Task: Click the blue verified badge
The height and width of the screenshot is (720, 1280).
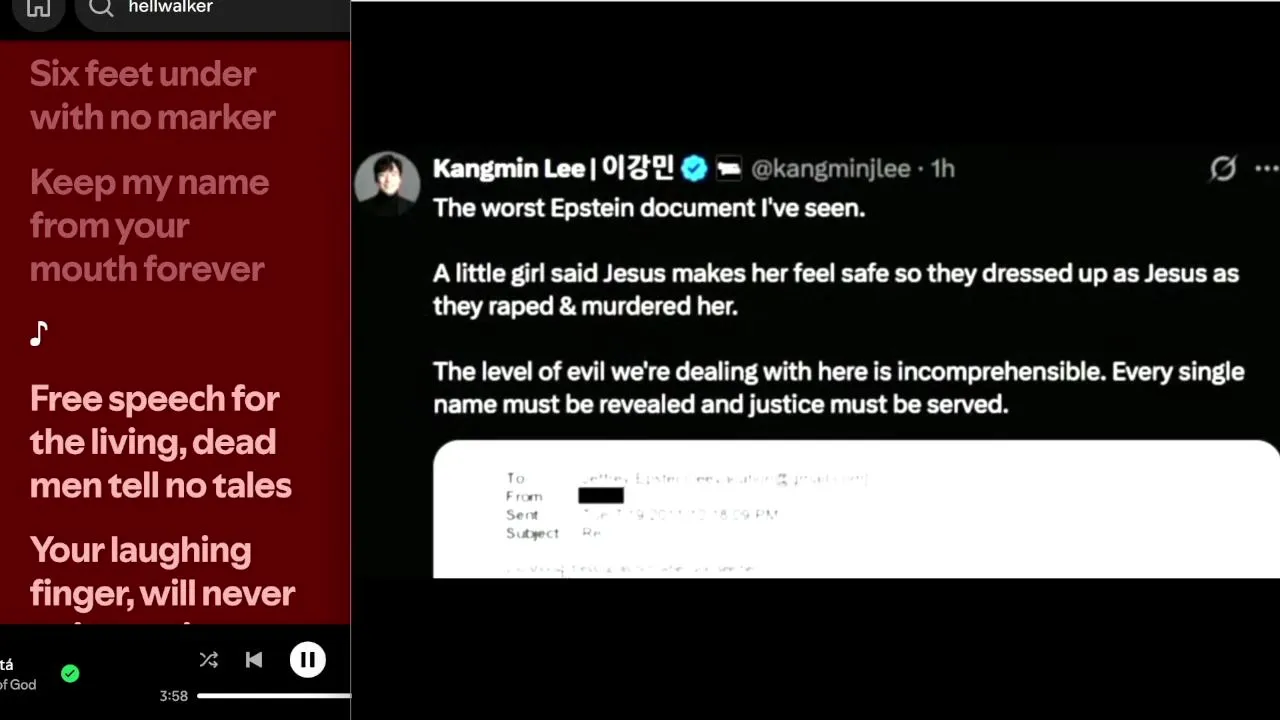Action: 694,169
